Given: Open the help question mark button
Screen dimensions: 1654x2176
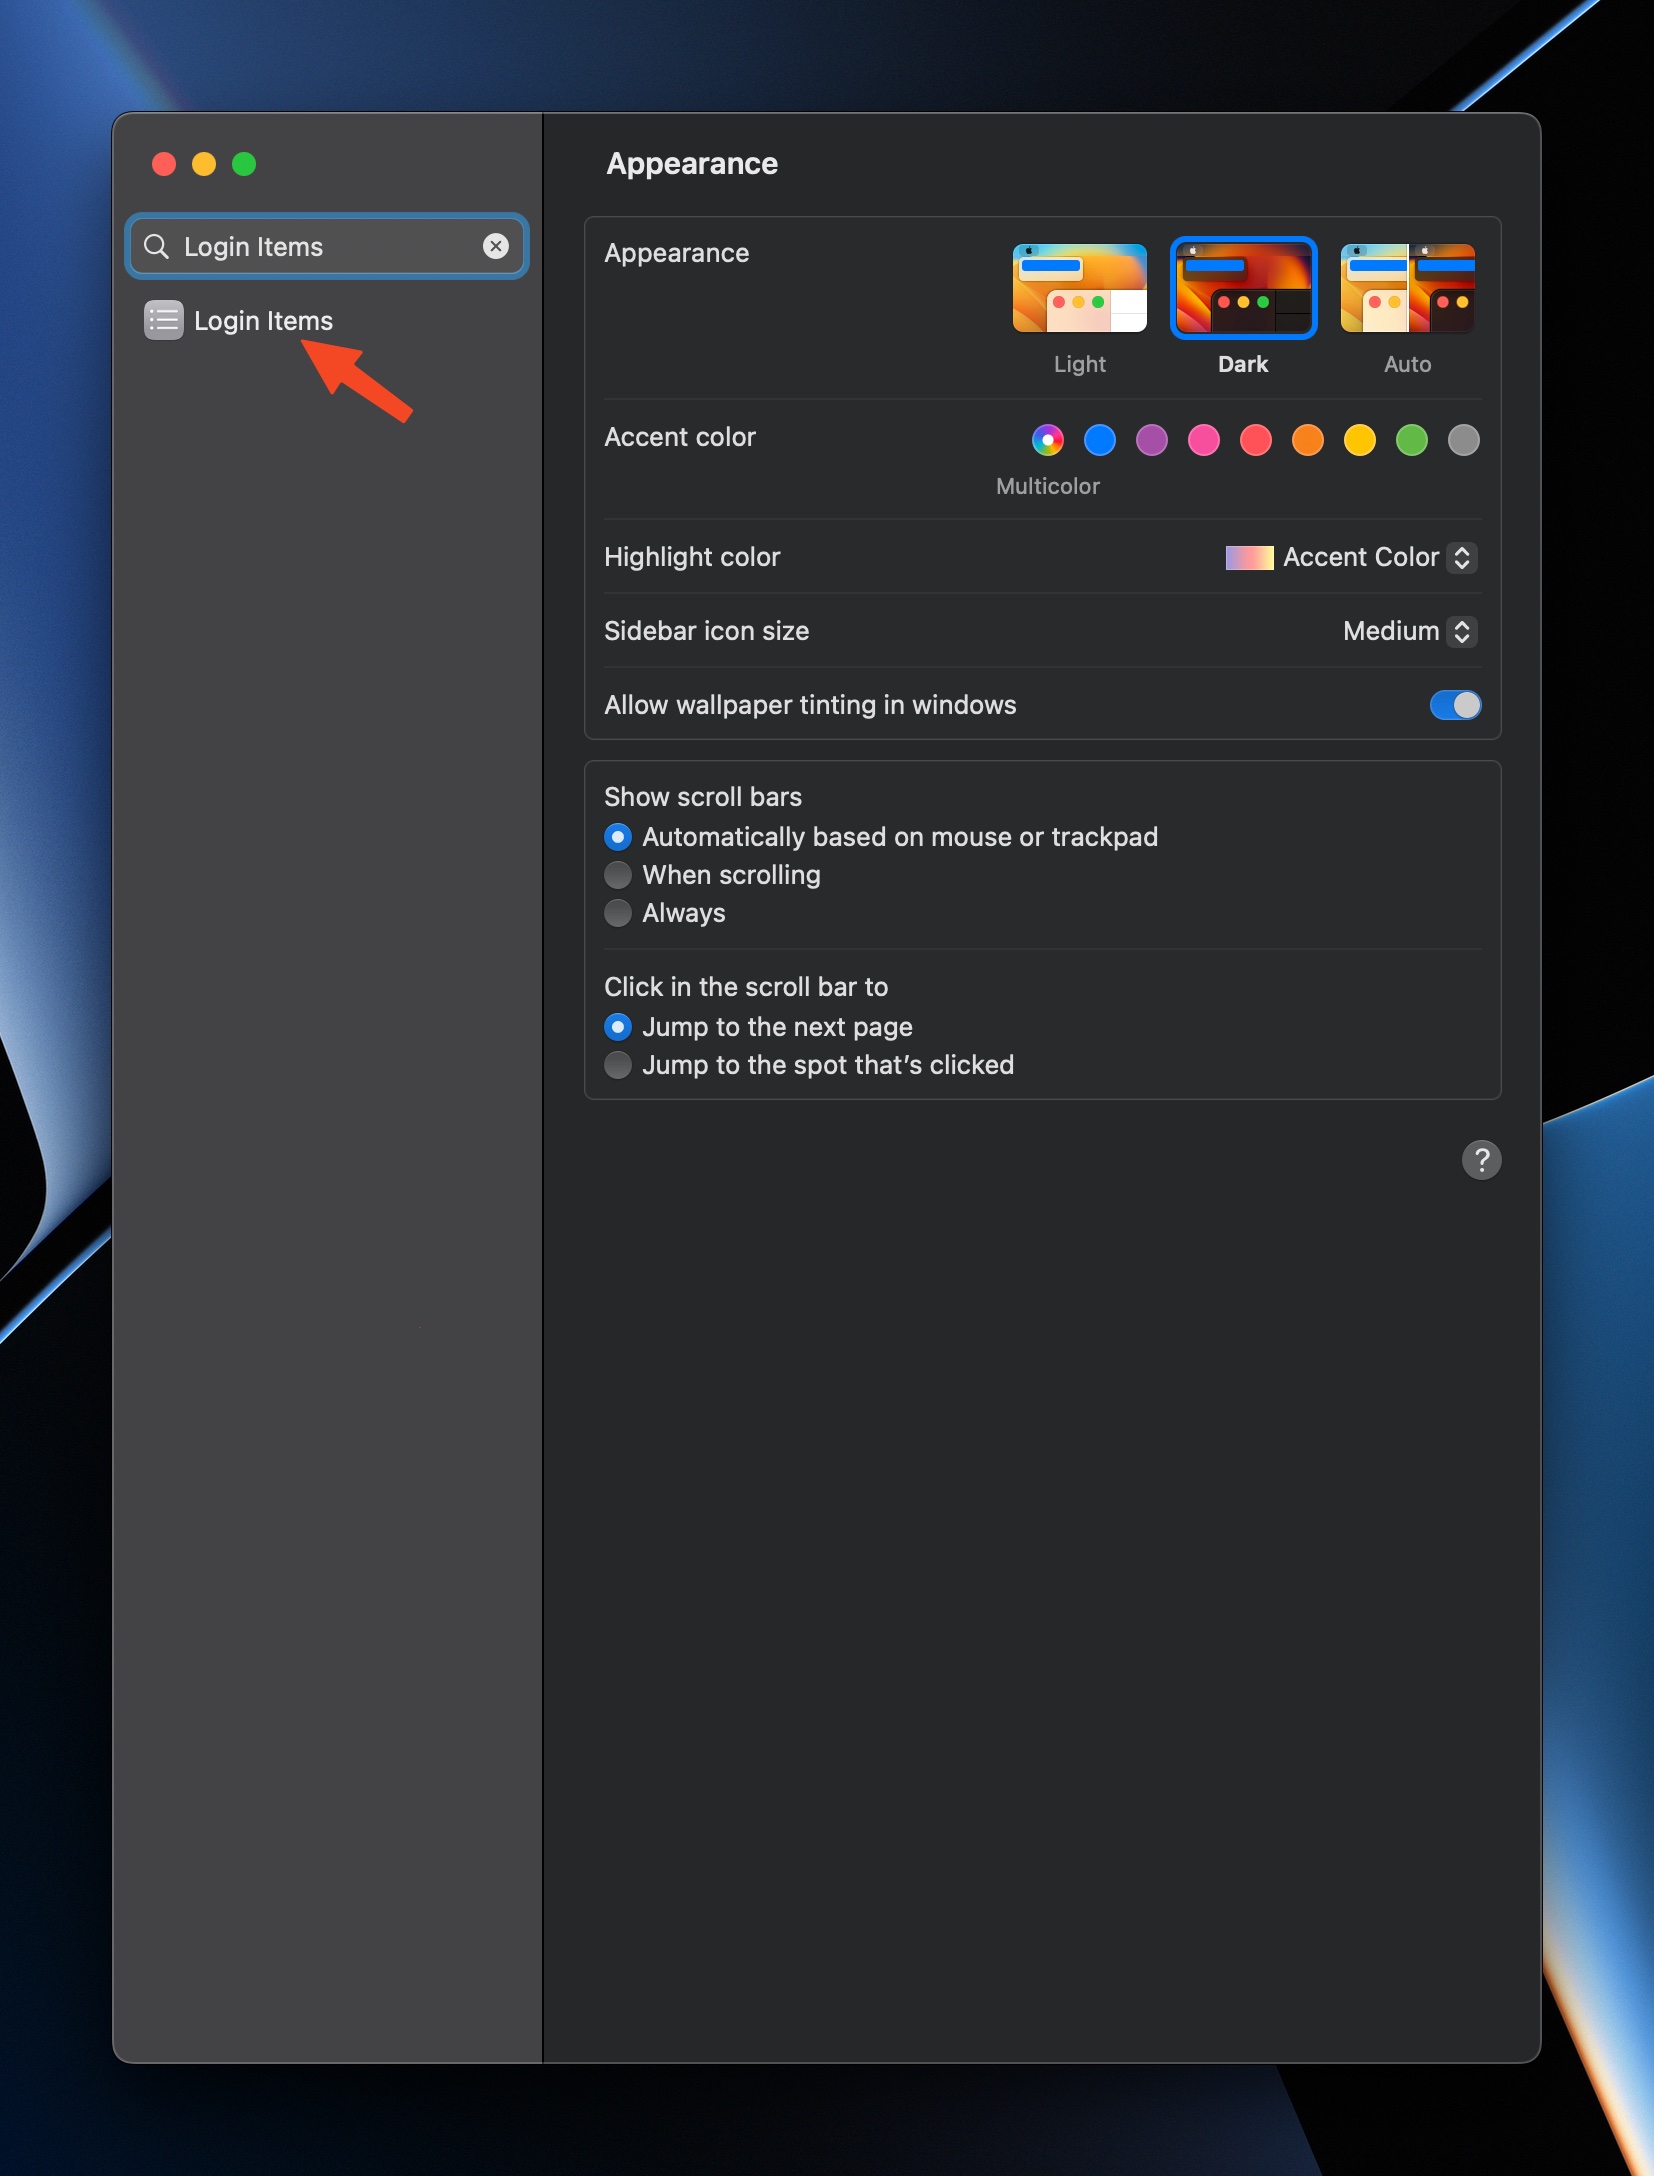Looking at the screenshot, I should (x=1481, y=1160).
